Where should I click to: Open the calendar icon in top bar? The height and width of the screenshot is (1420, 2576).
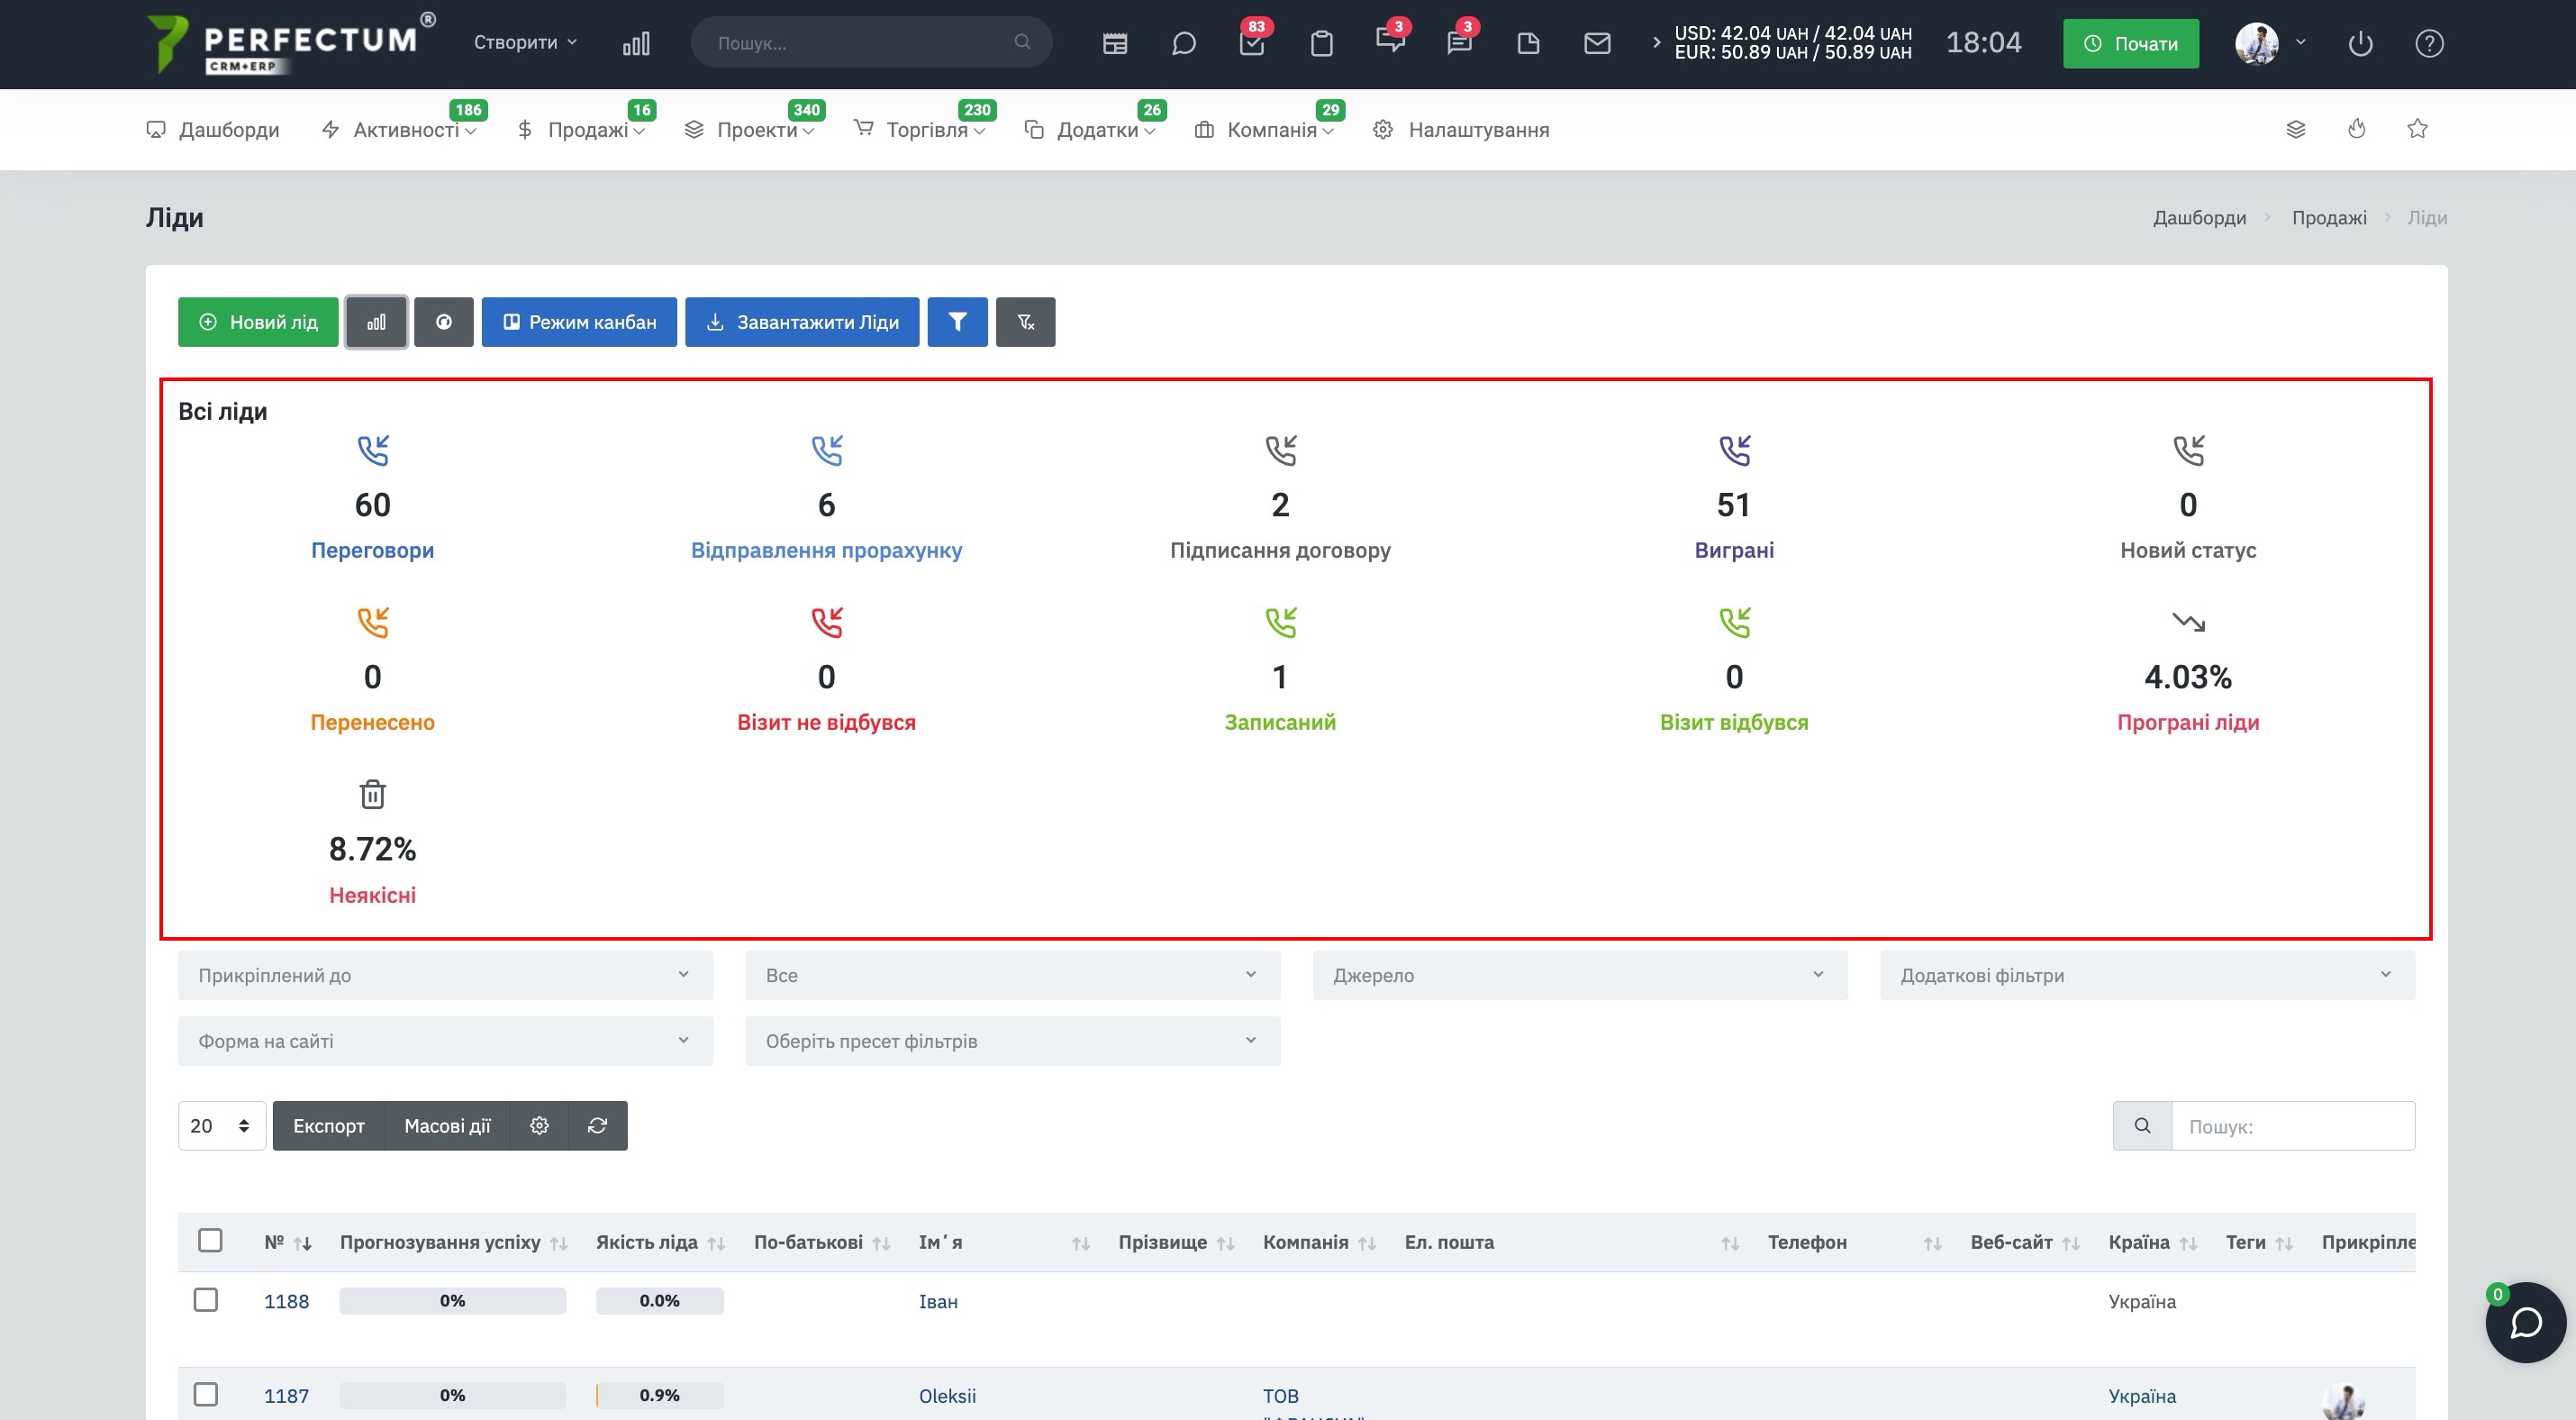point(1114,43)
